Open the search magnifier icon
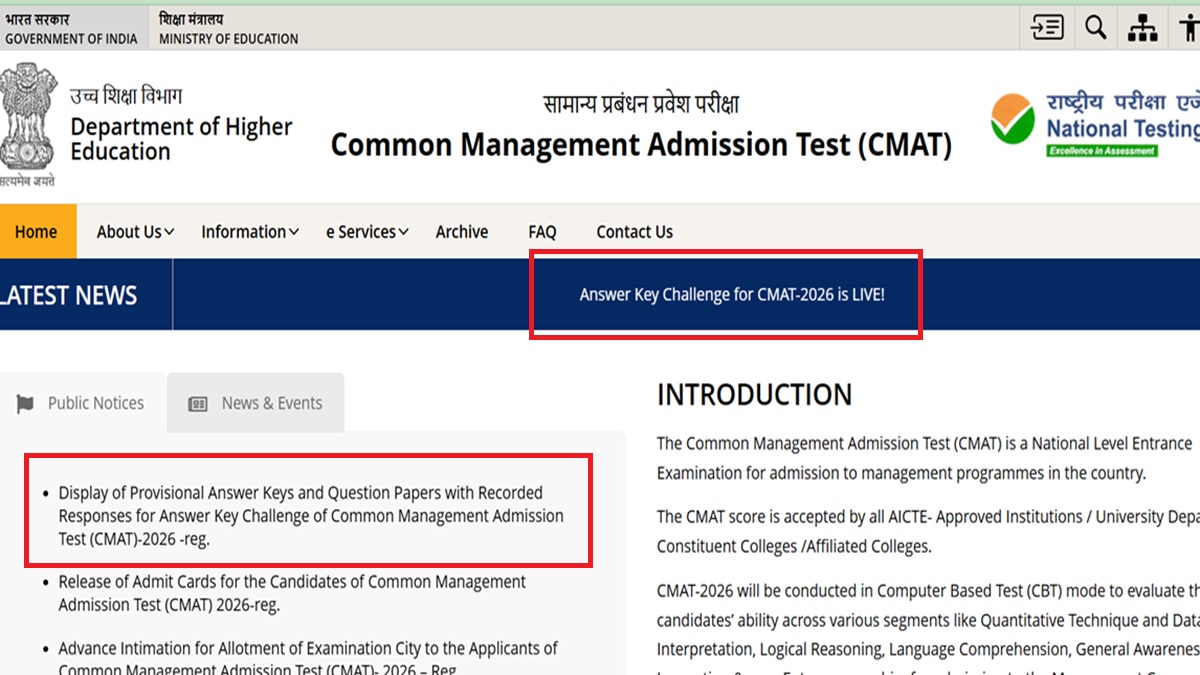1200x675 pixels. tap(1096, 28)
